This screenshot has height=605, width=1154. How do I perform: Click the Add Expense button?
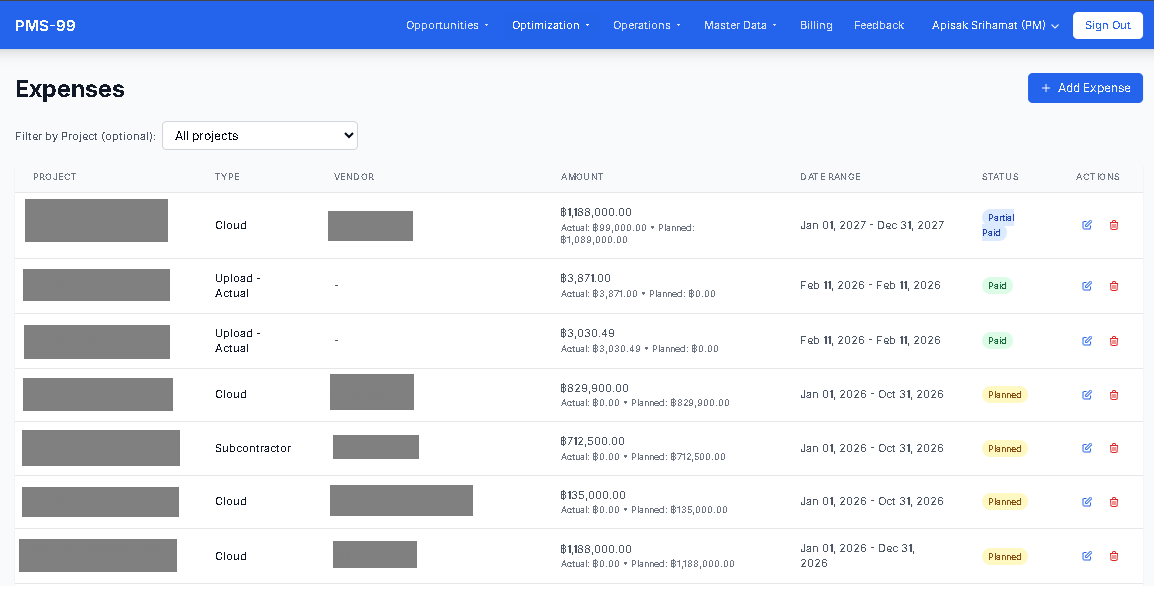click(1085, 88)
